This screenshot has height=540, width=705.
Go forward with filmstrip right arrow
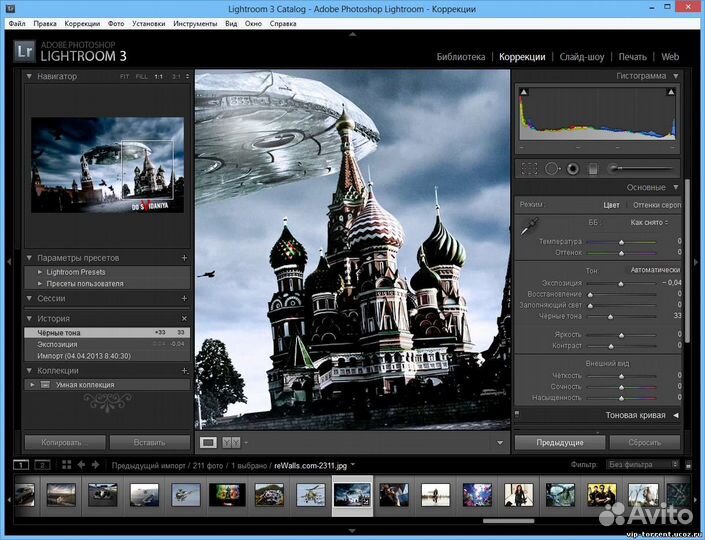[95, 465]
